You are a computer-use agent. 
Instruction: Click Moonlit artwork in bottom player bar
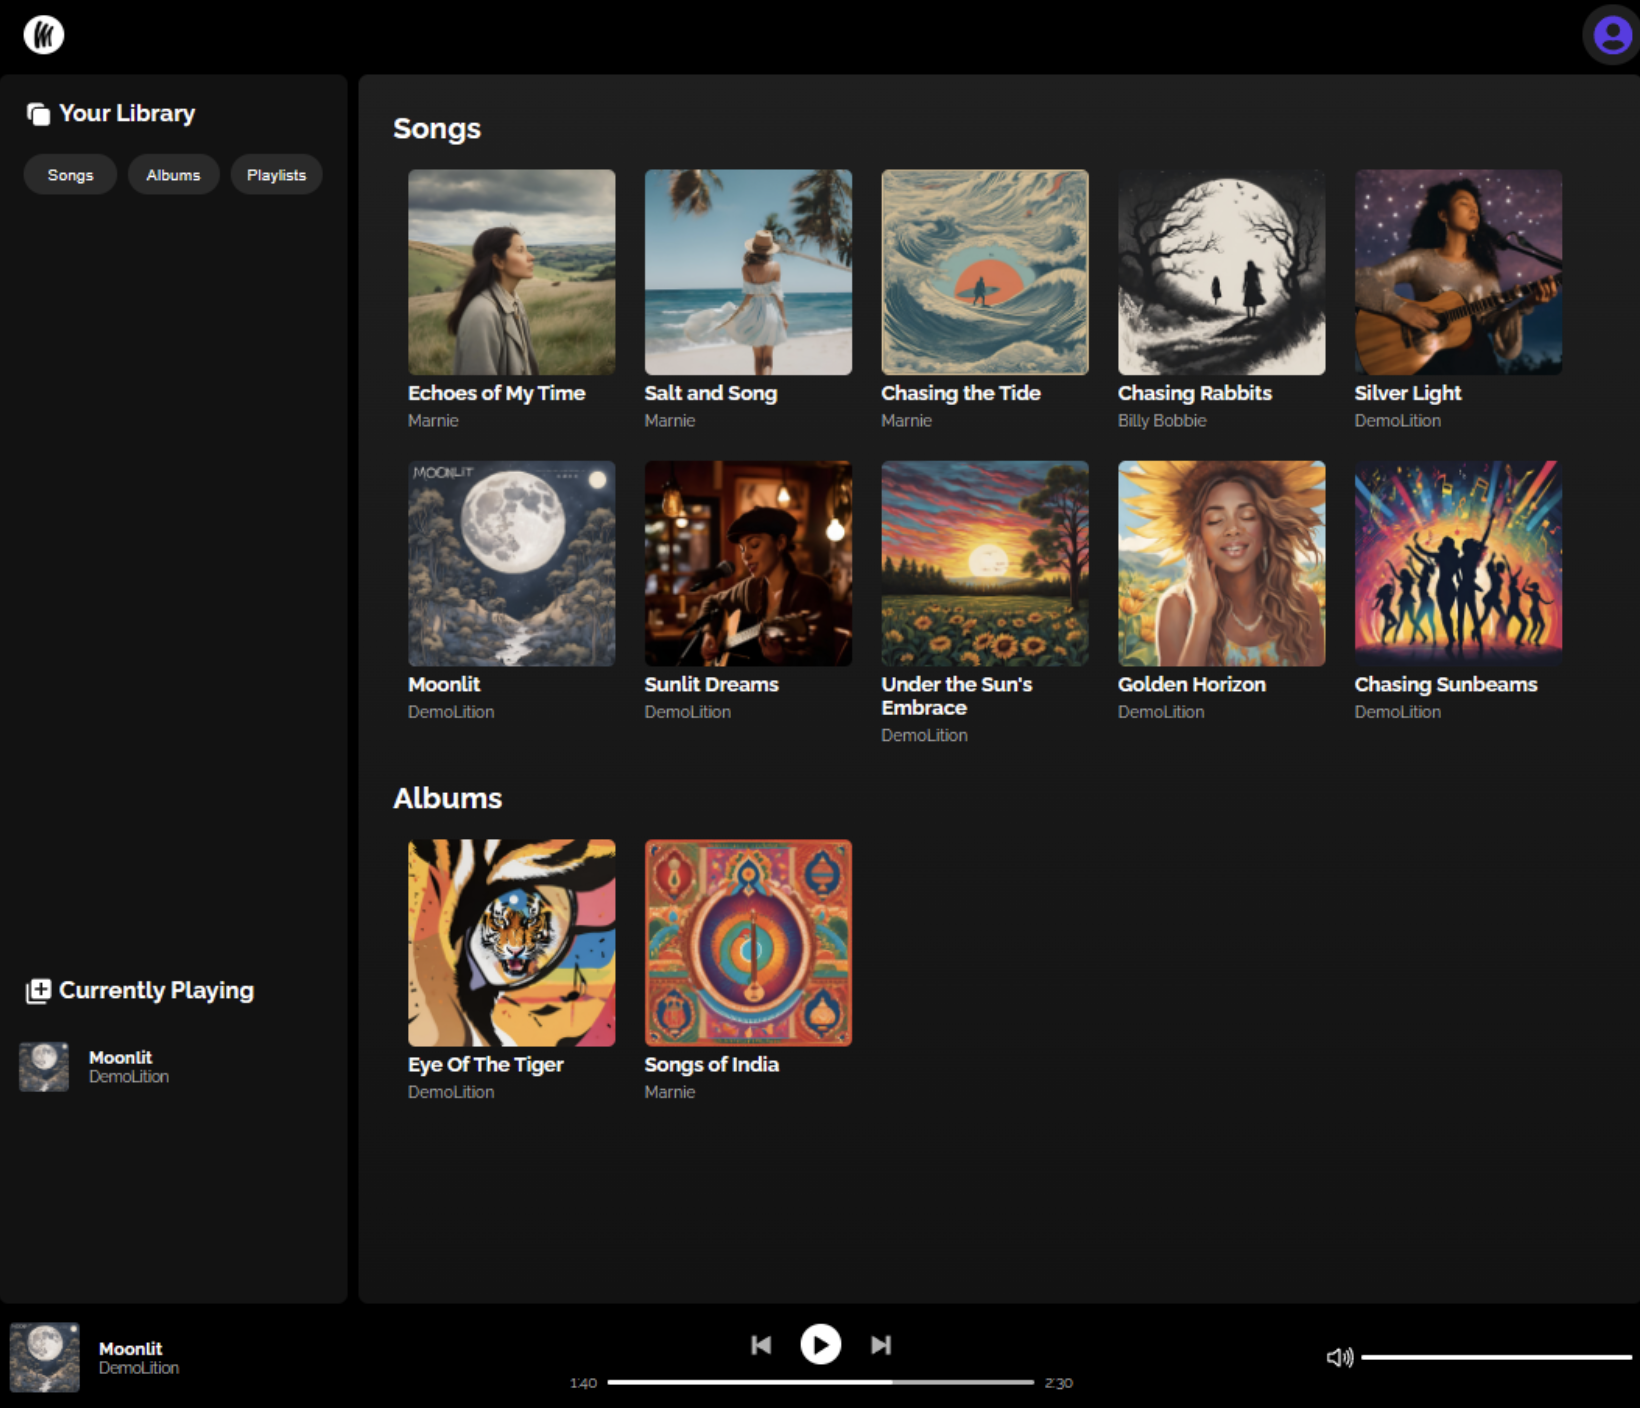45,1358
